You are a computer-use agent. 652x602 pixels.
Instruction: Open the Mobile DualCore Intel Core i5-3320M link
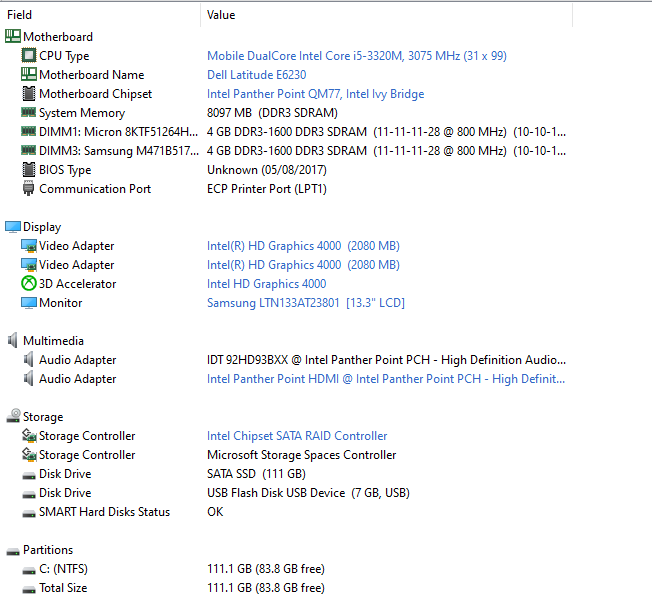pyautogui.click(x=357, y=56)
